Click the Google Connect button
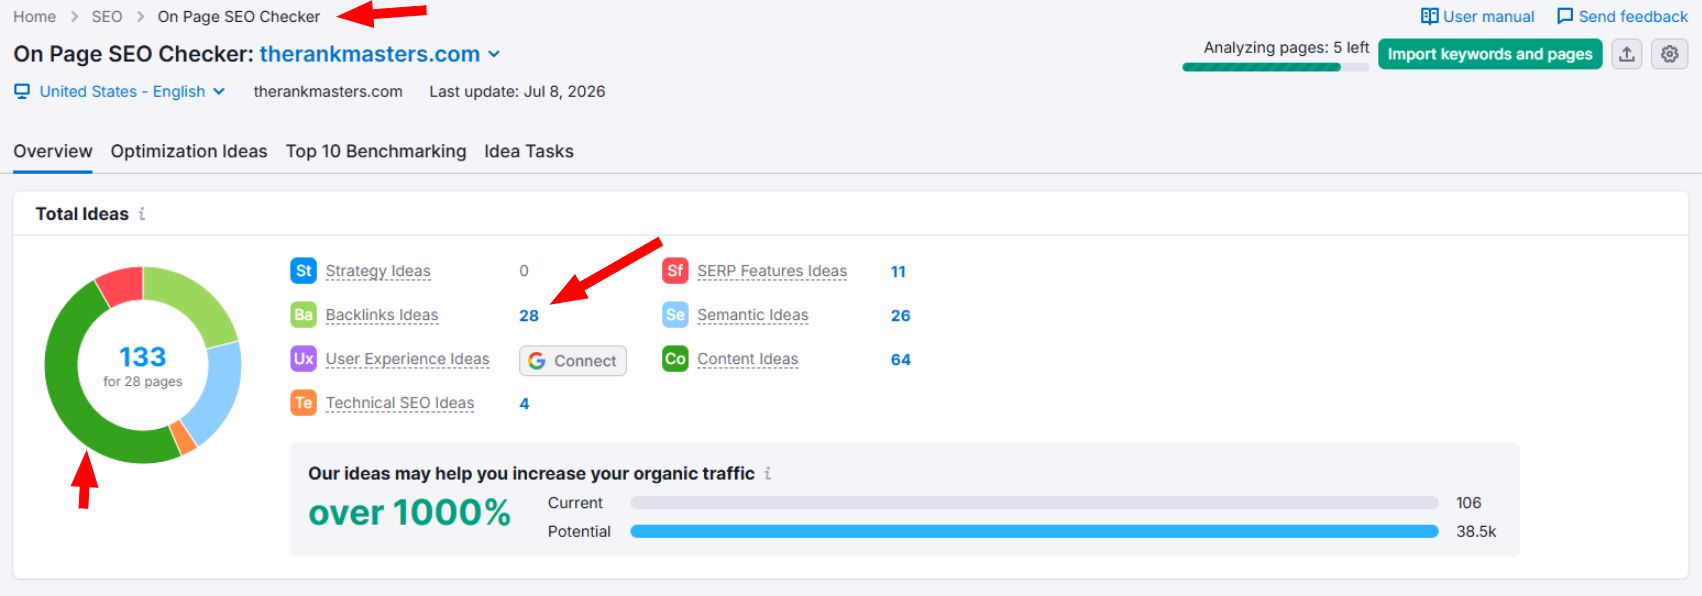Image resolution: width=1702 pixels, height=596 pixels. [573, 360]
